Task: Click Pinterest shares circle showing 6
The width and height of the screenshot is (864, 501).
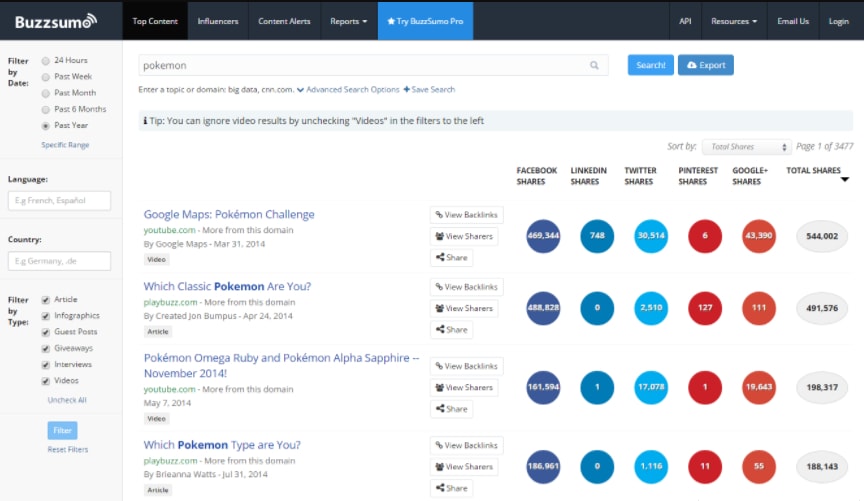Action: click(705, 236)
